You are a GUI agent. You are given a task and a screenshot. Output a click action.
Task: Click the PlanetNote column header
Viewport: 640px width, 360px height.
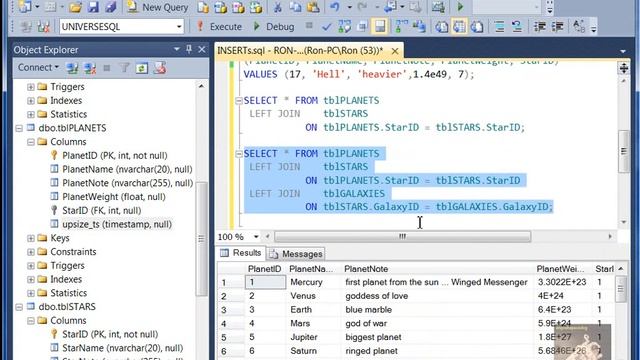(437, 269)
